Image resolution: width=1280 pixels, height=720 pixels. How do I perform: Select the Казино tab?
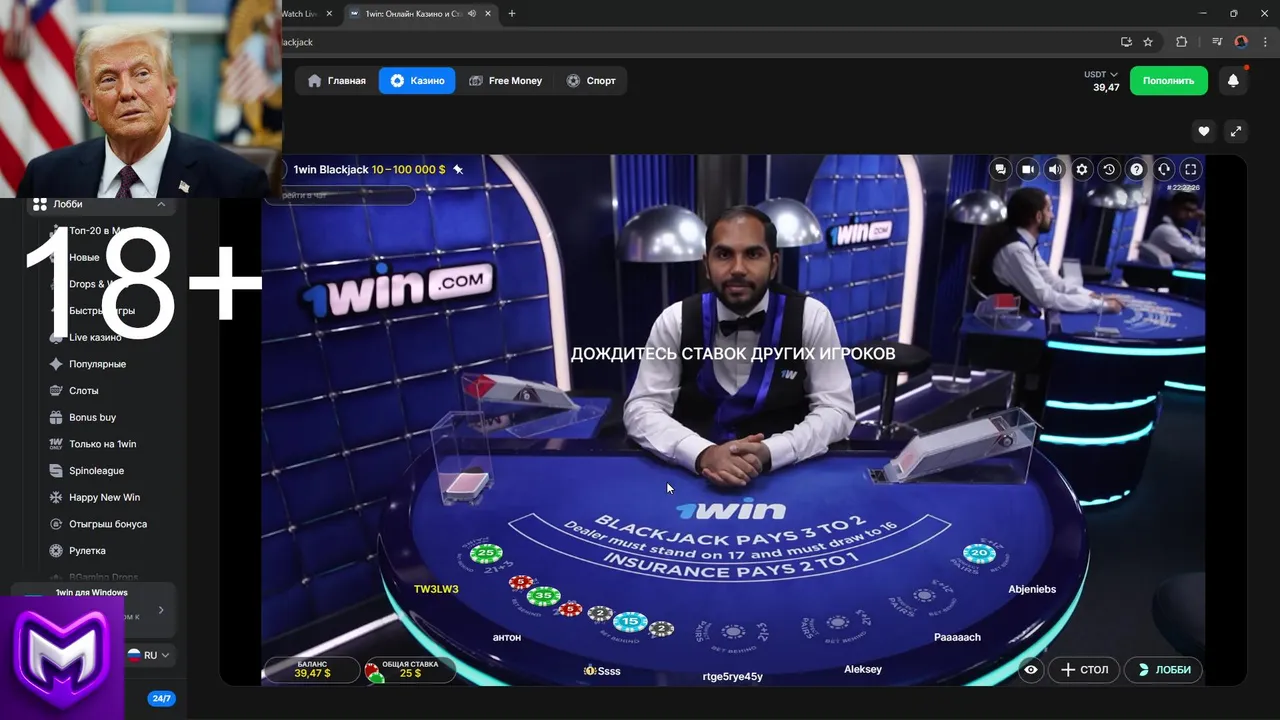pyautogui.click(x=417, y=81)
